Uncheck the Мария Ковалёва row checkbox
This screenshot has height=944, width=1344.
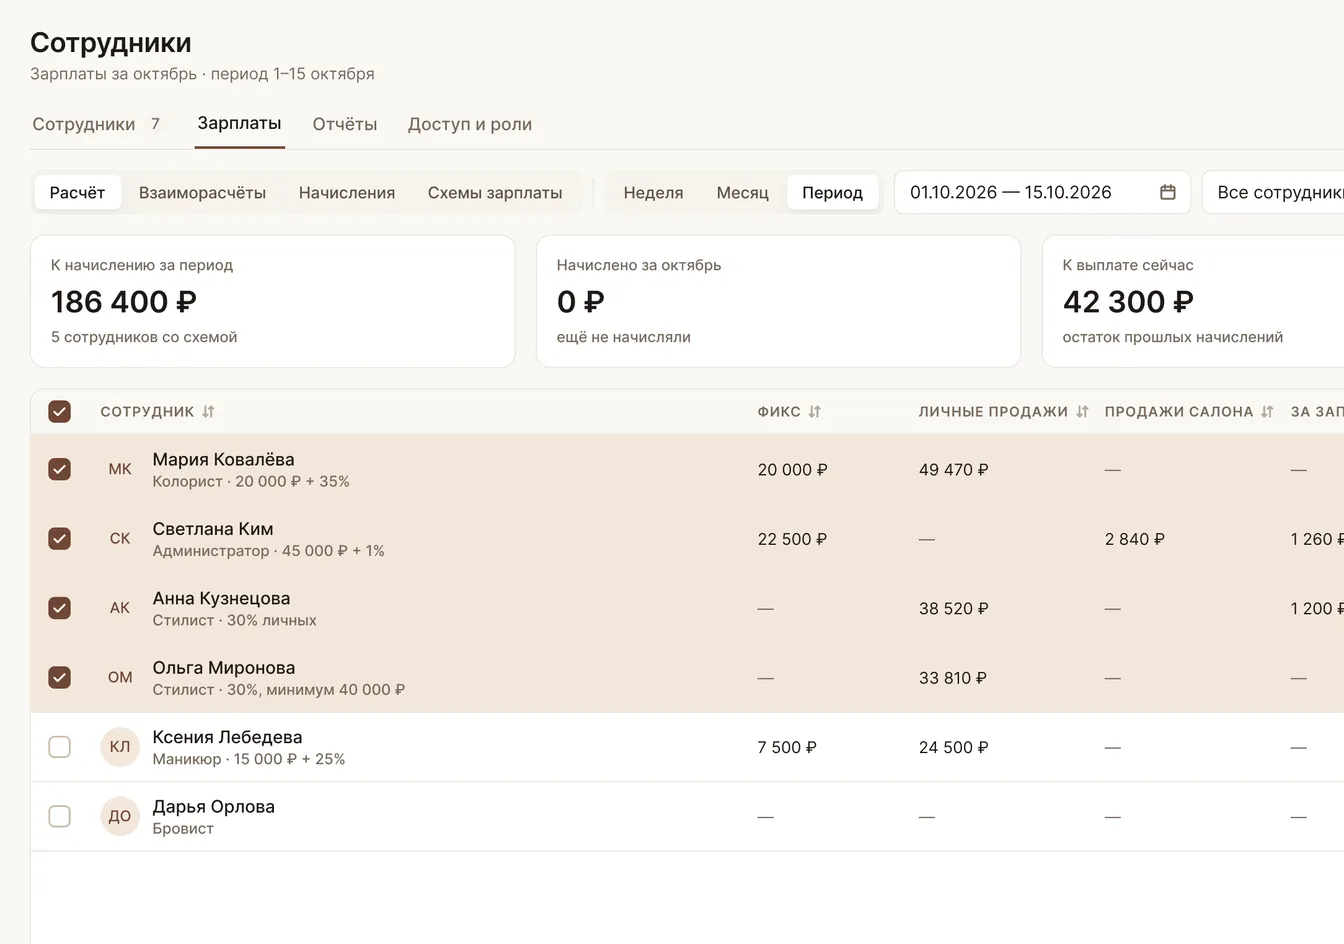click(60, 469)
